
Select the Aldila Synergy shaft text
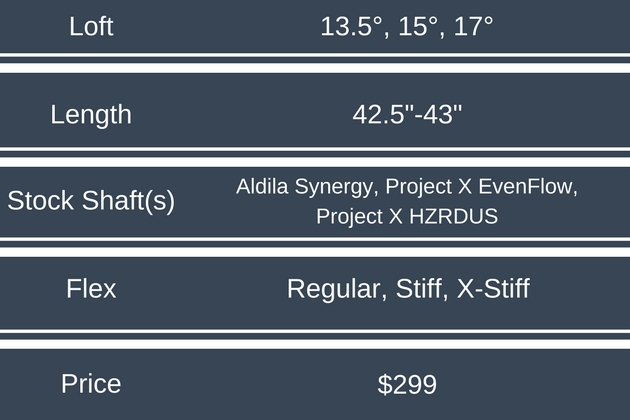click(307, 187)
